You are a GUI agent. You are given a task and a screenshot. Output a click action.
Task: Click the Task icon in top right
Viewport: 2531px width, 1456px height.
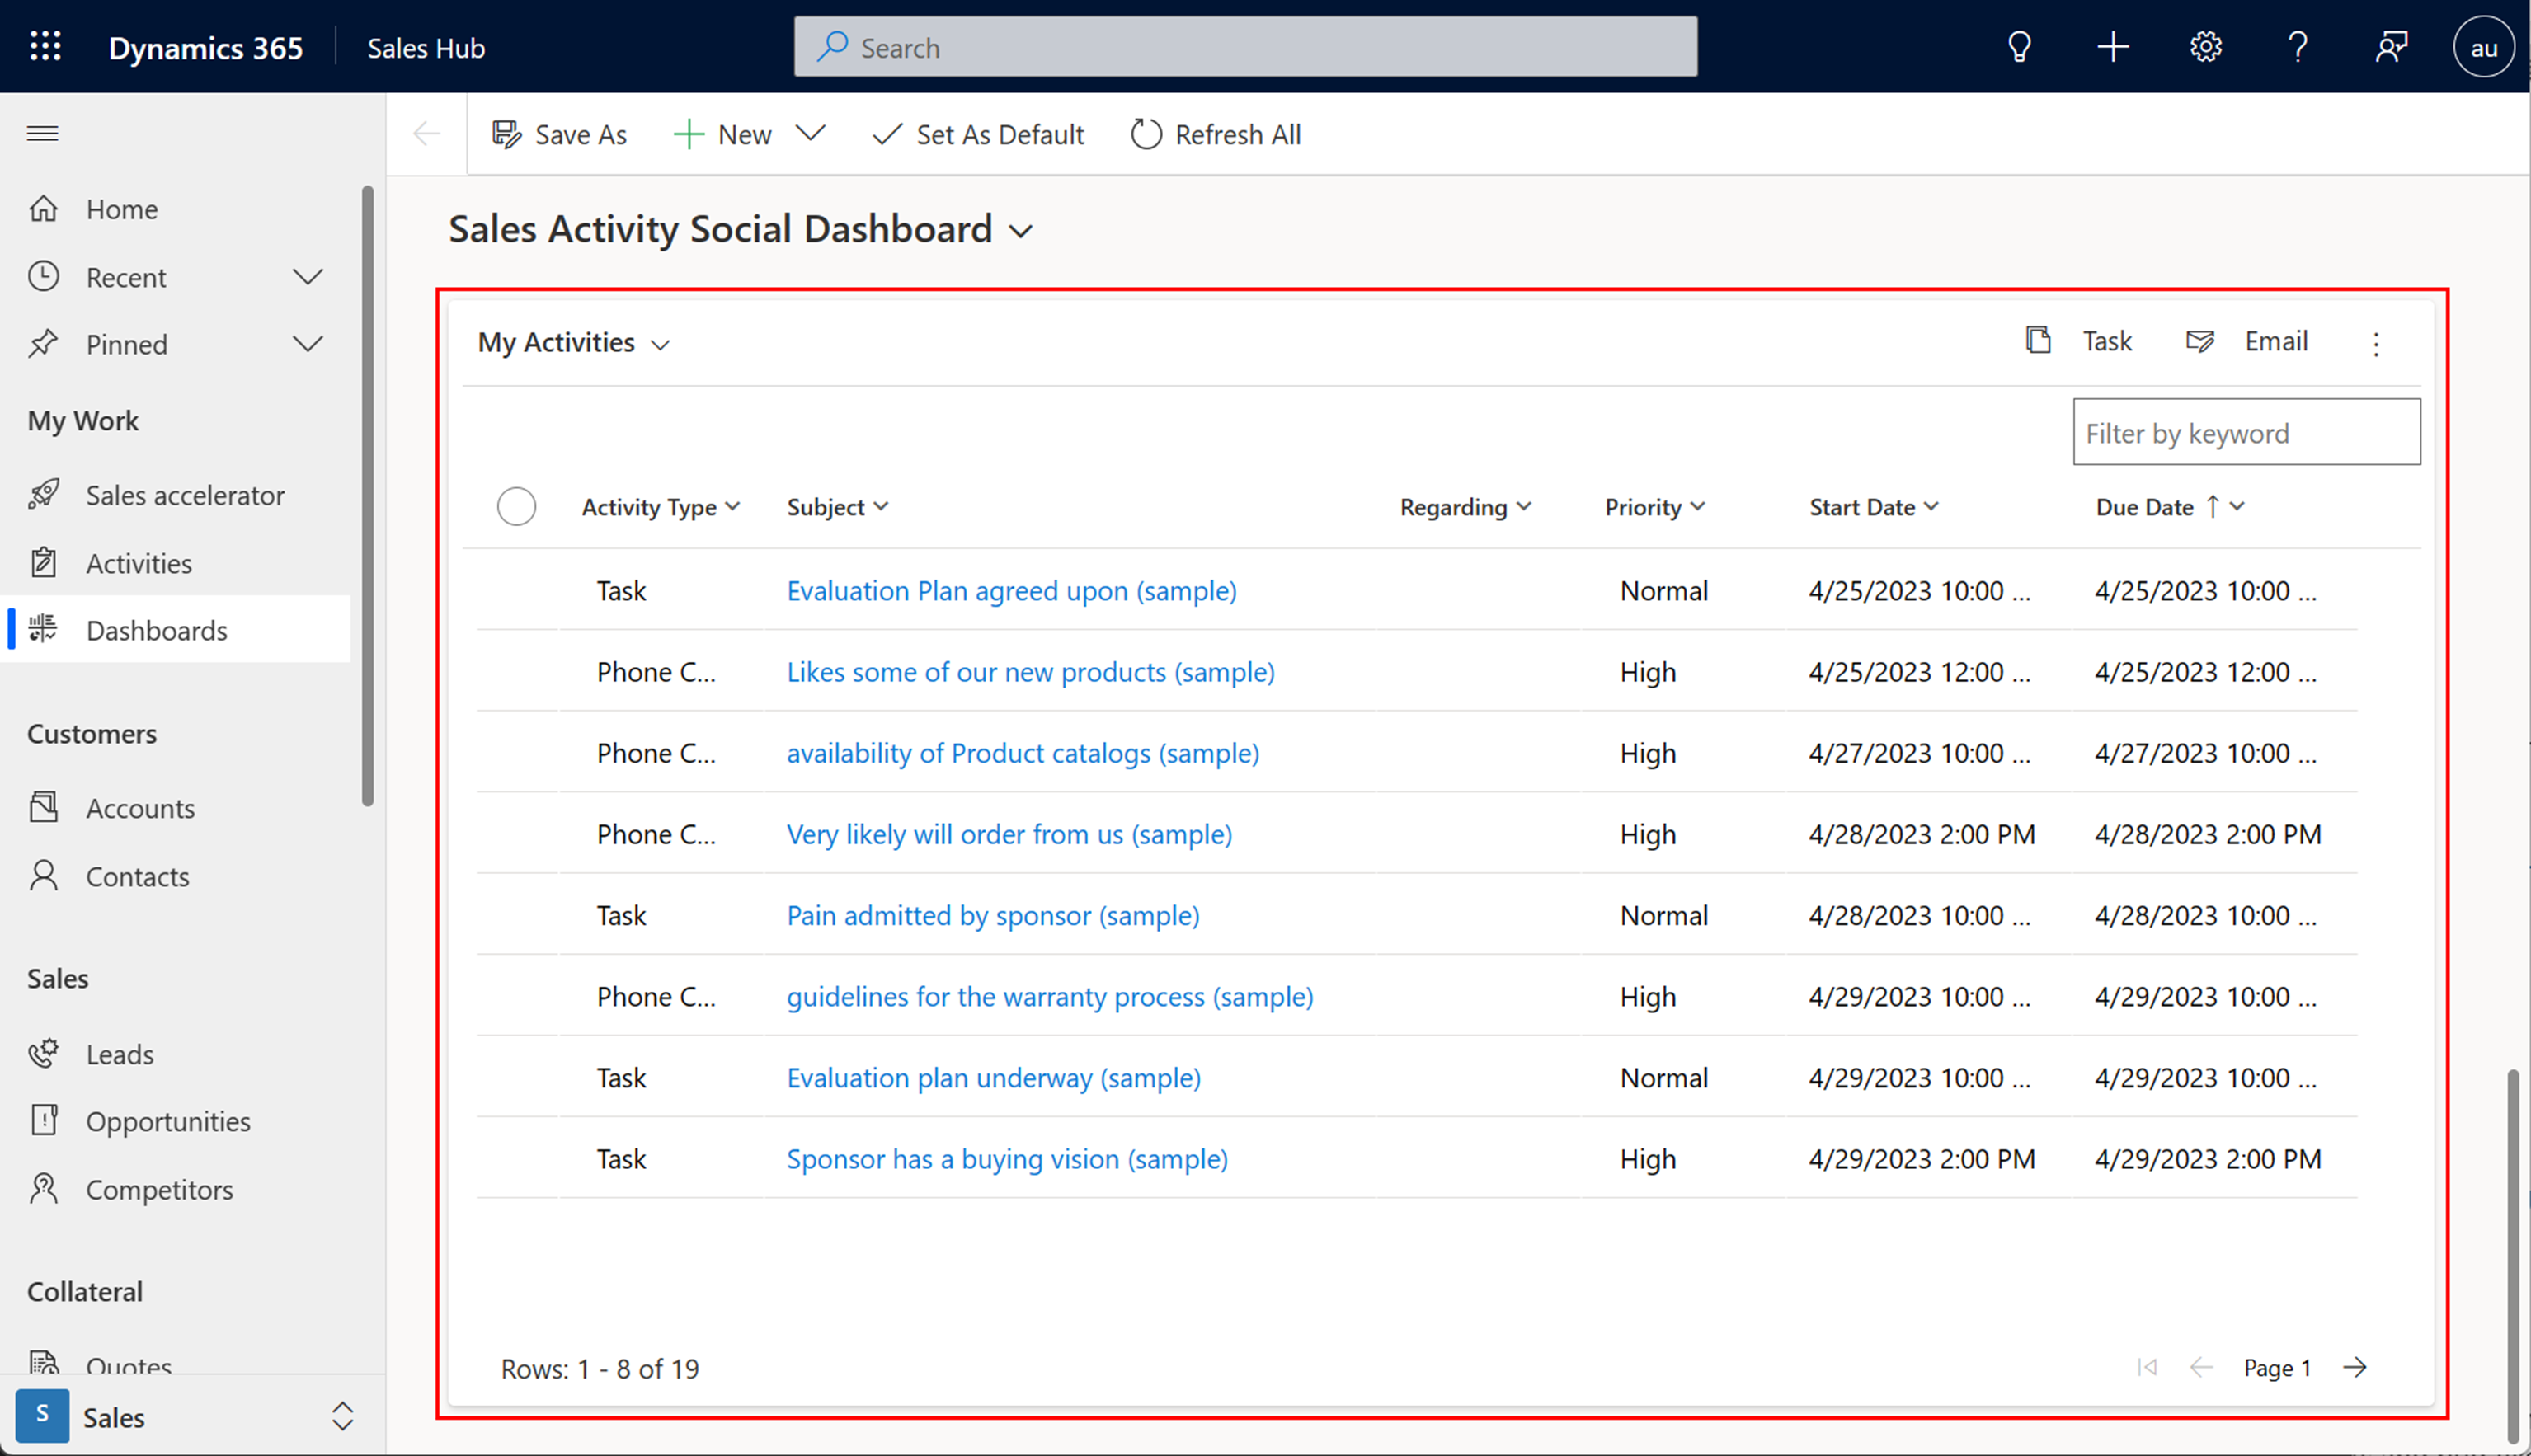pos(2035,341)
